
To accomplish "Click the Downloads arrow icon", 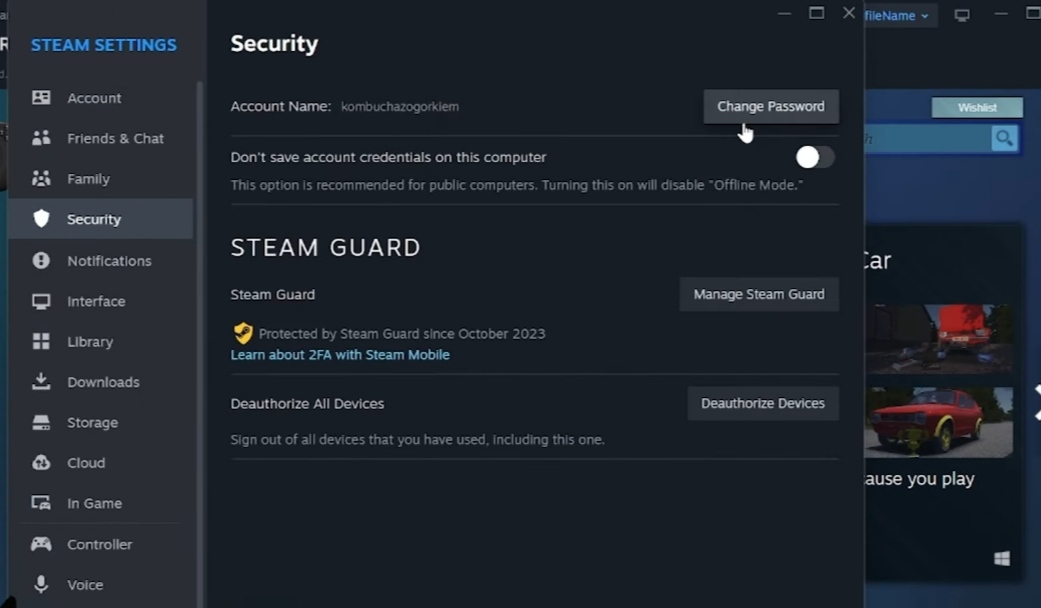I will (41, 381).
